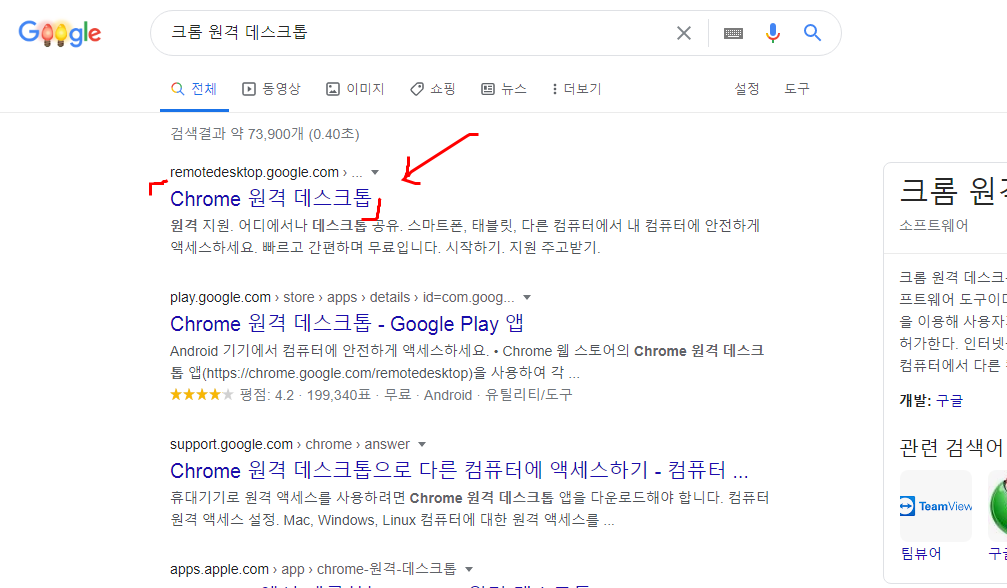Open the TeamViewer related search thumbnail

pos(936,506)
